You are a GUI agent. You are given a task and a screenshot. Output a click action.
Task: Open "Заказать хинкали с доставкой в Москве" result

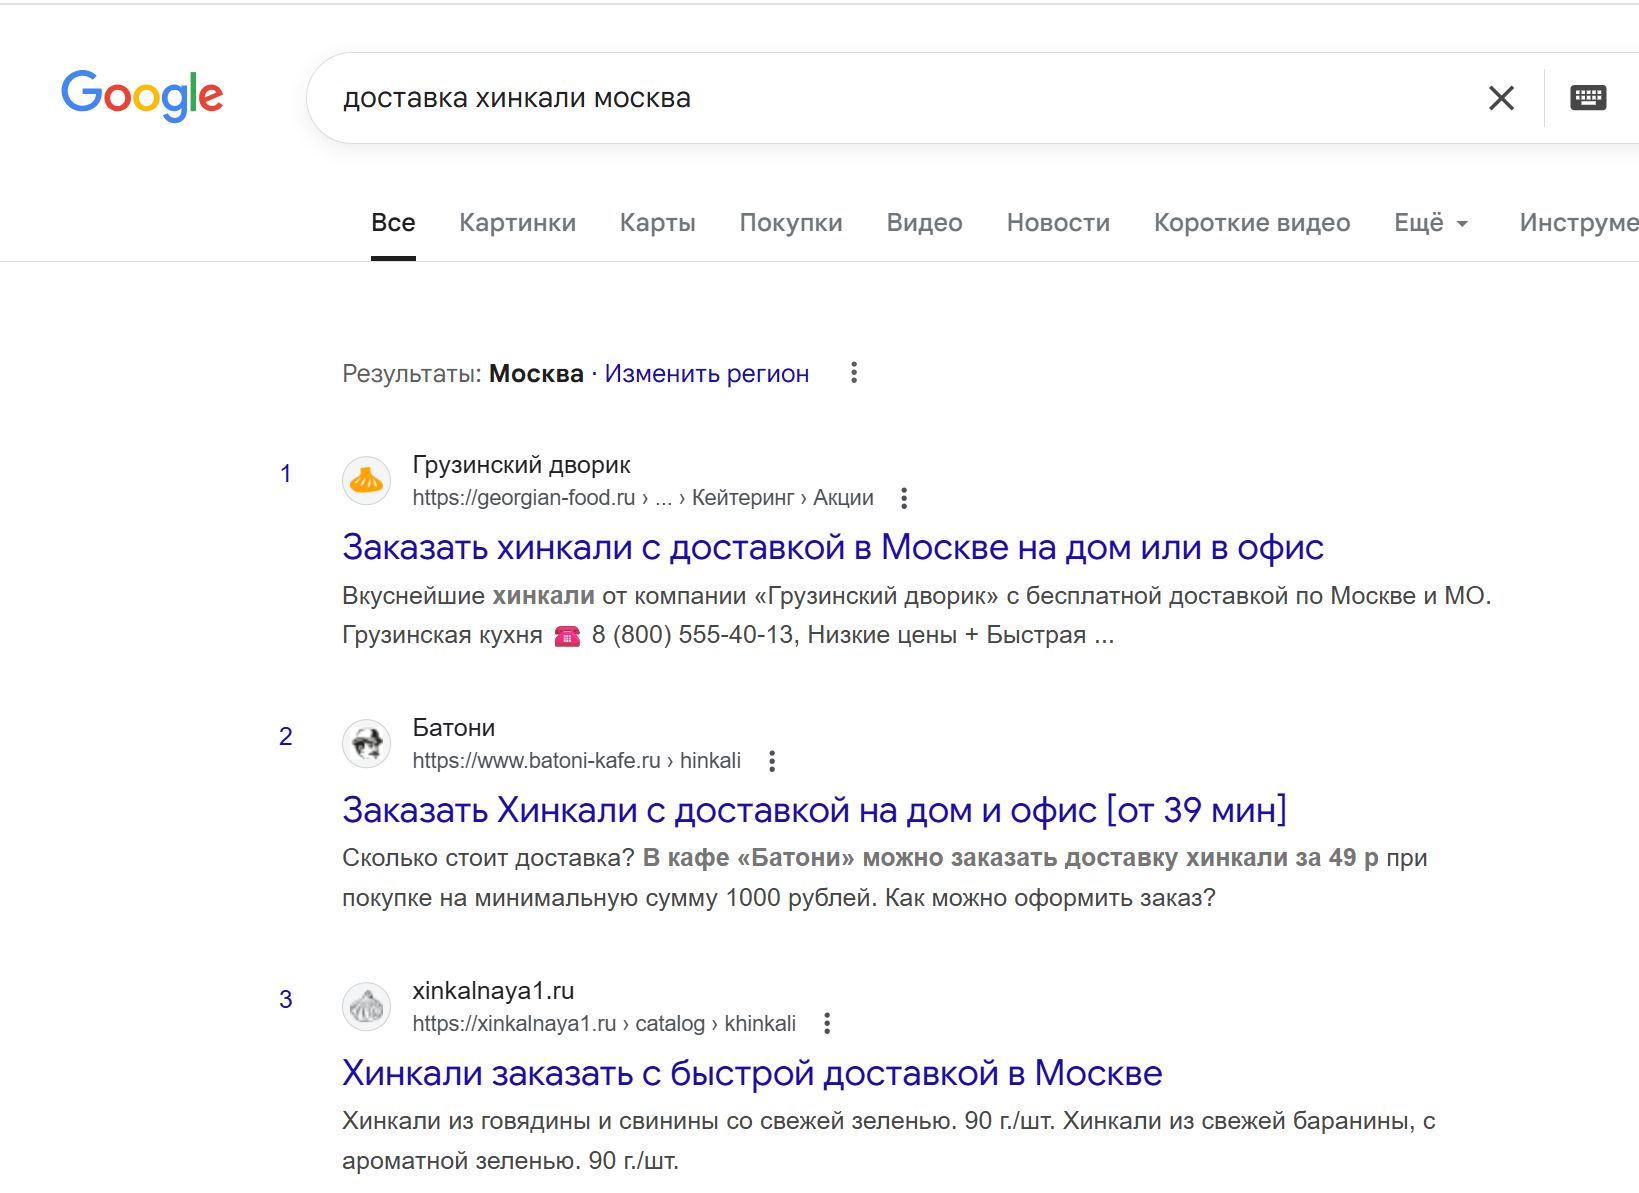click(x=832, y=548)
